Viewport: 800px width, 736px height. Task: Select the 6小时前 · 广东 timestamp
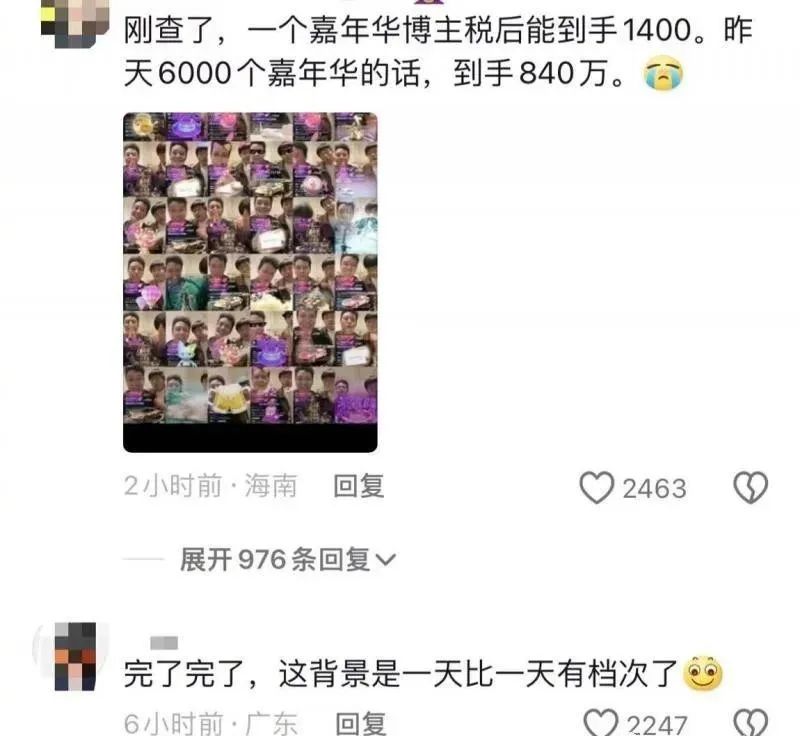pyautogui.click(x=210, y=723)
